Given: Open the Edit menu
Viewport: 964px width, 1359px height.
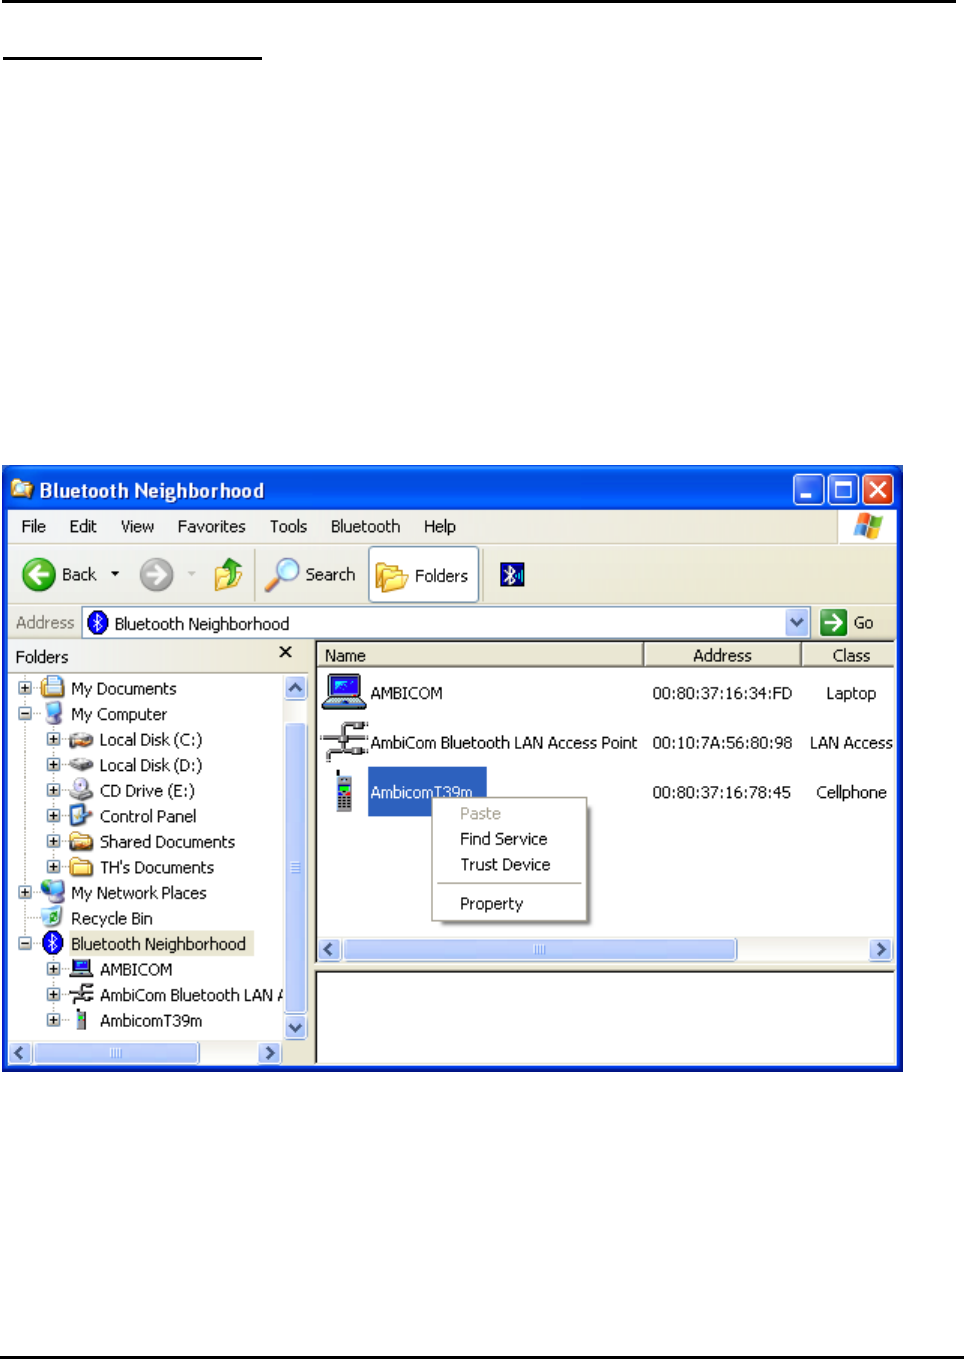Looking at the screenshot, I should 83,526.
